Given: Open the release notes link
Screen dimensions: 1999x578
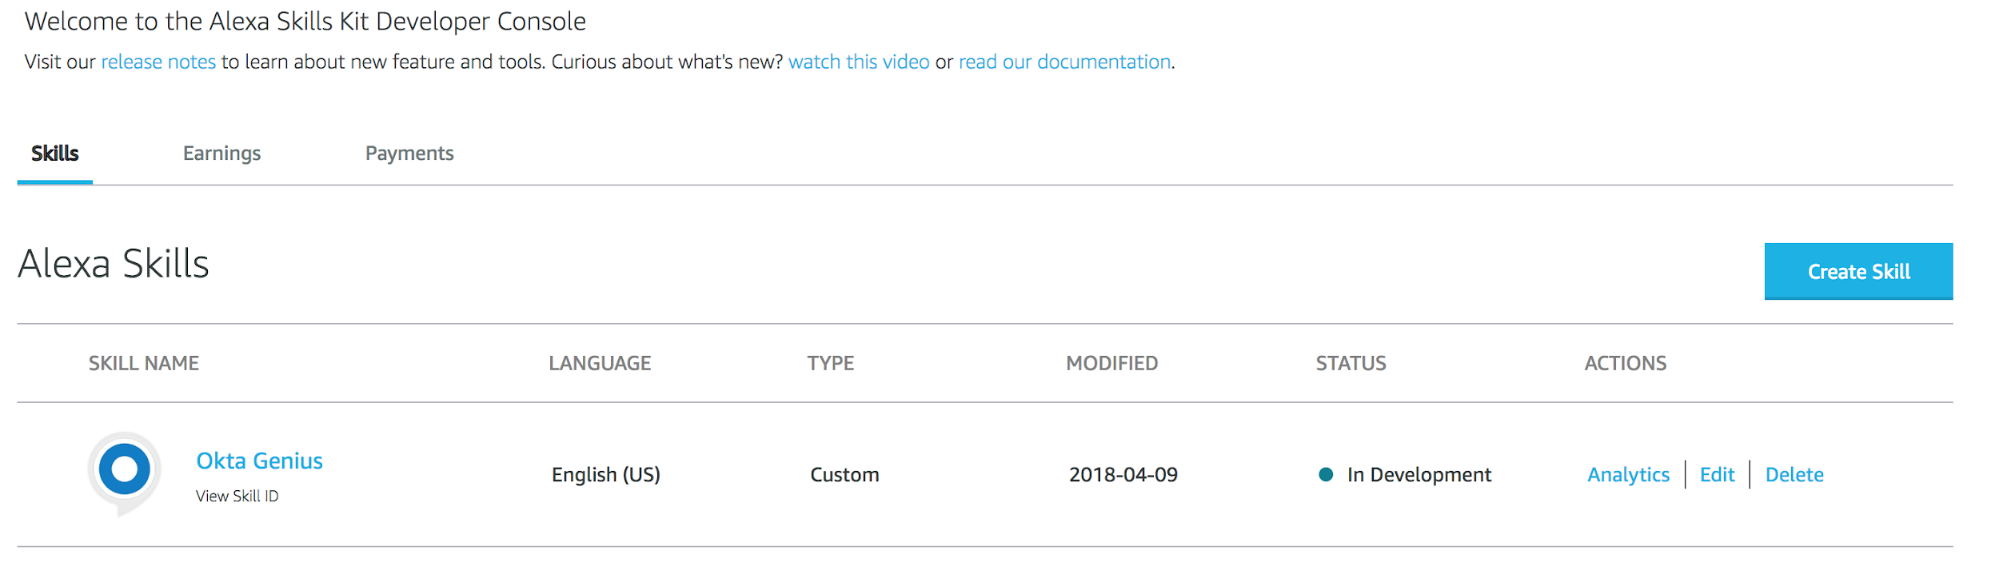Looking at the screenshot, I should [x=158, y=62].
